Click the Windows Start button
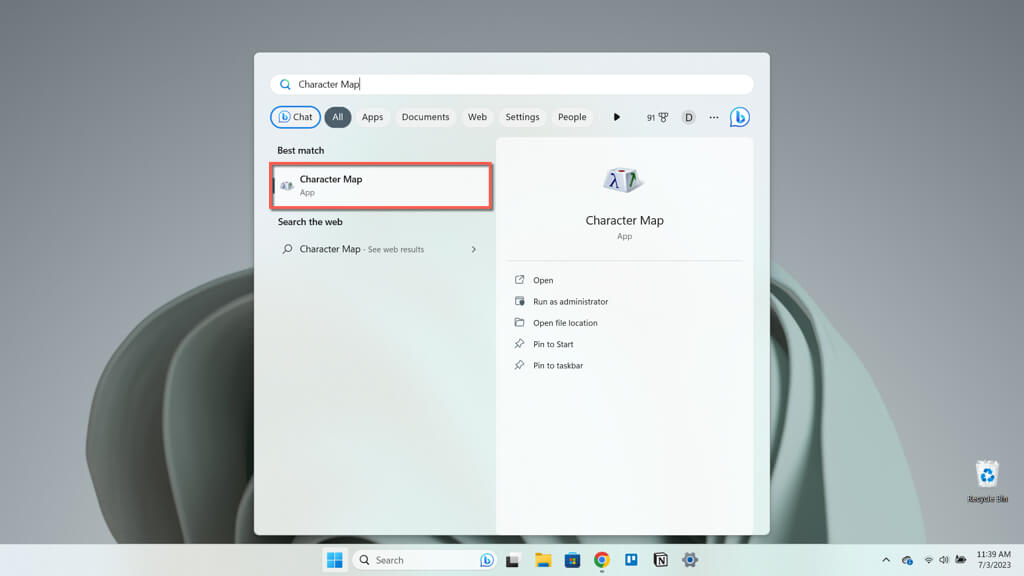The image size is (1024, 576). (x=334, y=560)
